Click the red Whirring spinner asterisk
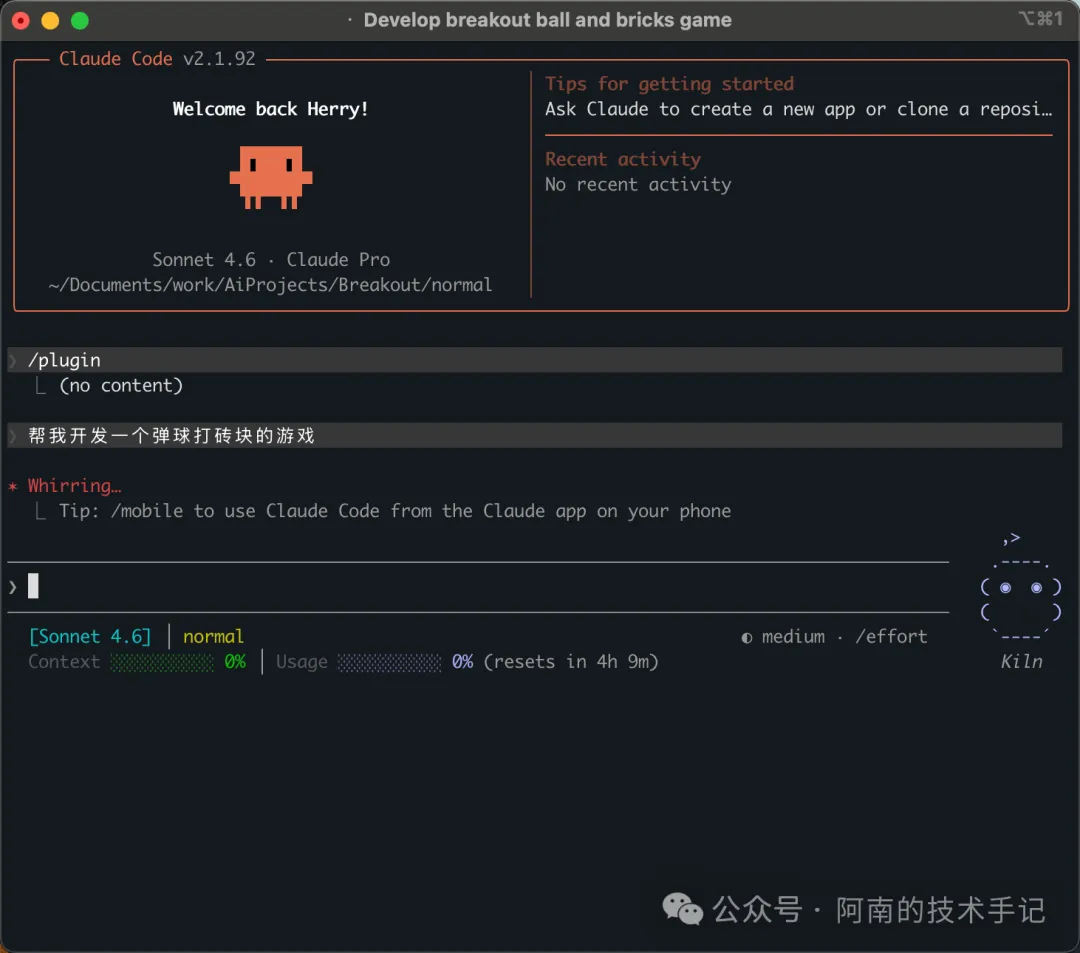This screenshot has height=953, width=1080. click(x=12, y=486)
